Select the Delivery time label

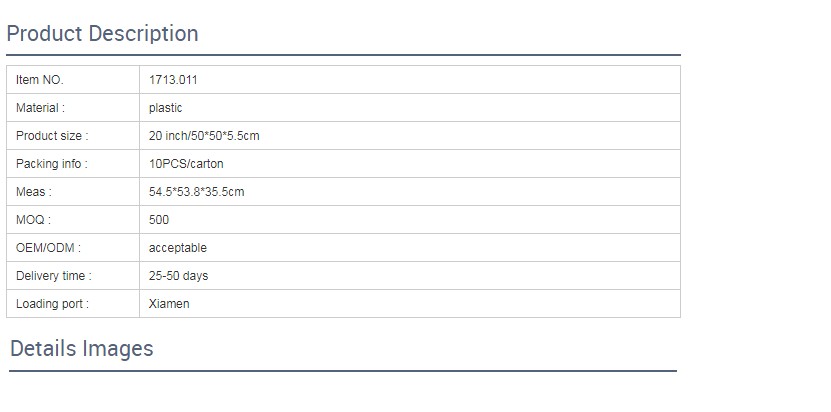click(x=54, y=276)
